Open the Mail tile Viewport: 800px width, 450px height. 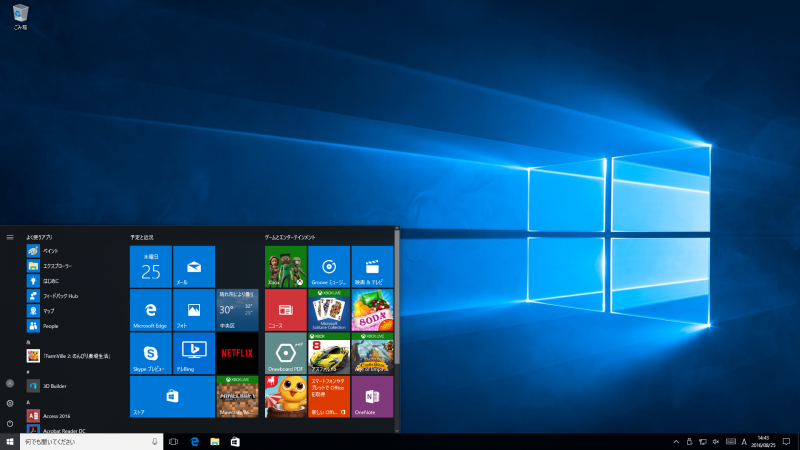[x=194, y=266]
